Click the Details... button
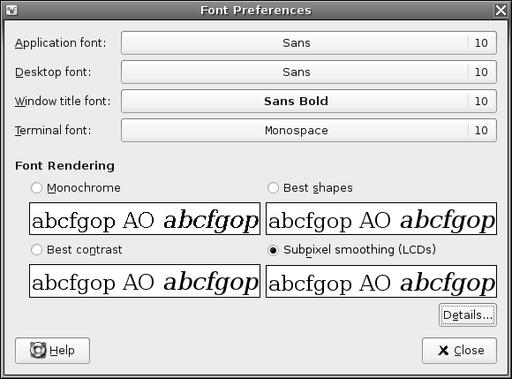The width and height of the screenshot is (512, 379). point(468,315)
